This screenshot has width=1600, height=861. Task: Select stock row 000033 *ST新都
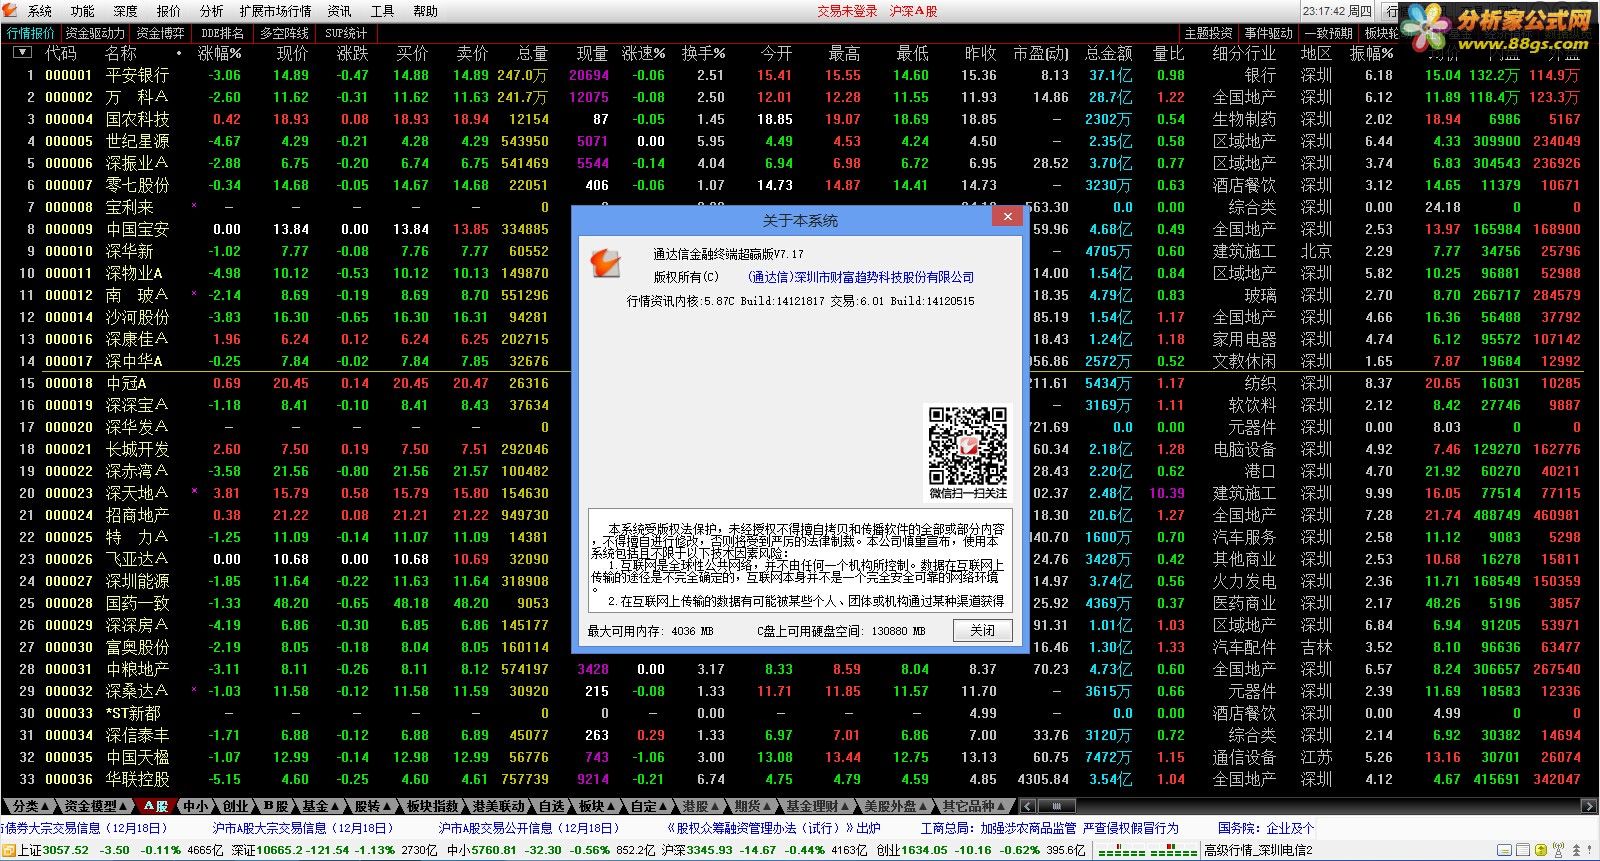800,713
